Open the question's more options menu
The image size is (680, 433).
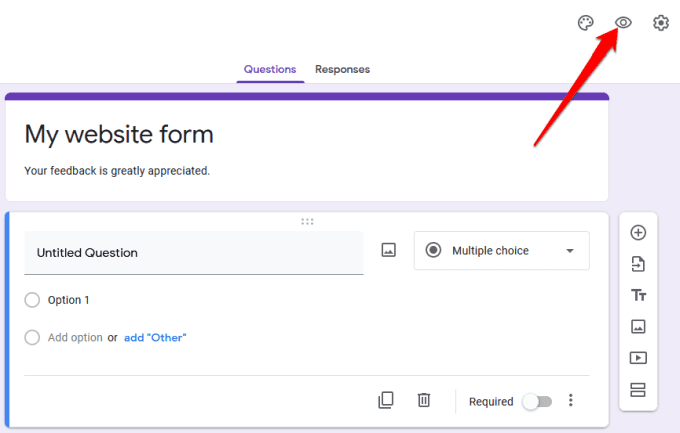(x=571, y=400)
